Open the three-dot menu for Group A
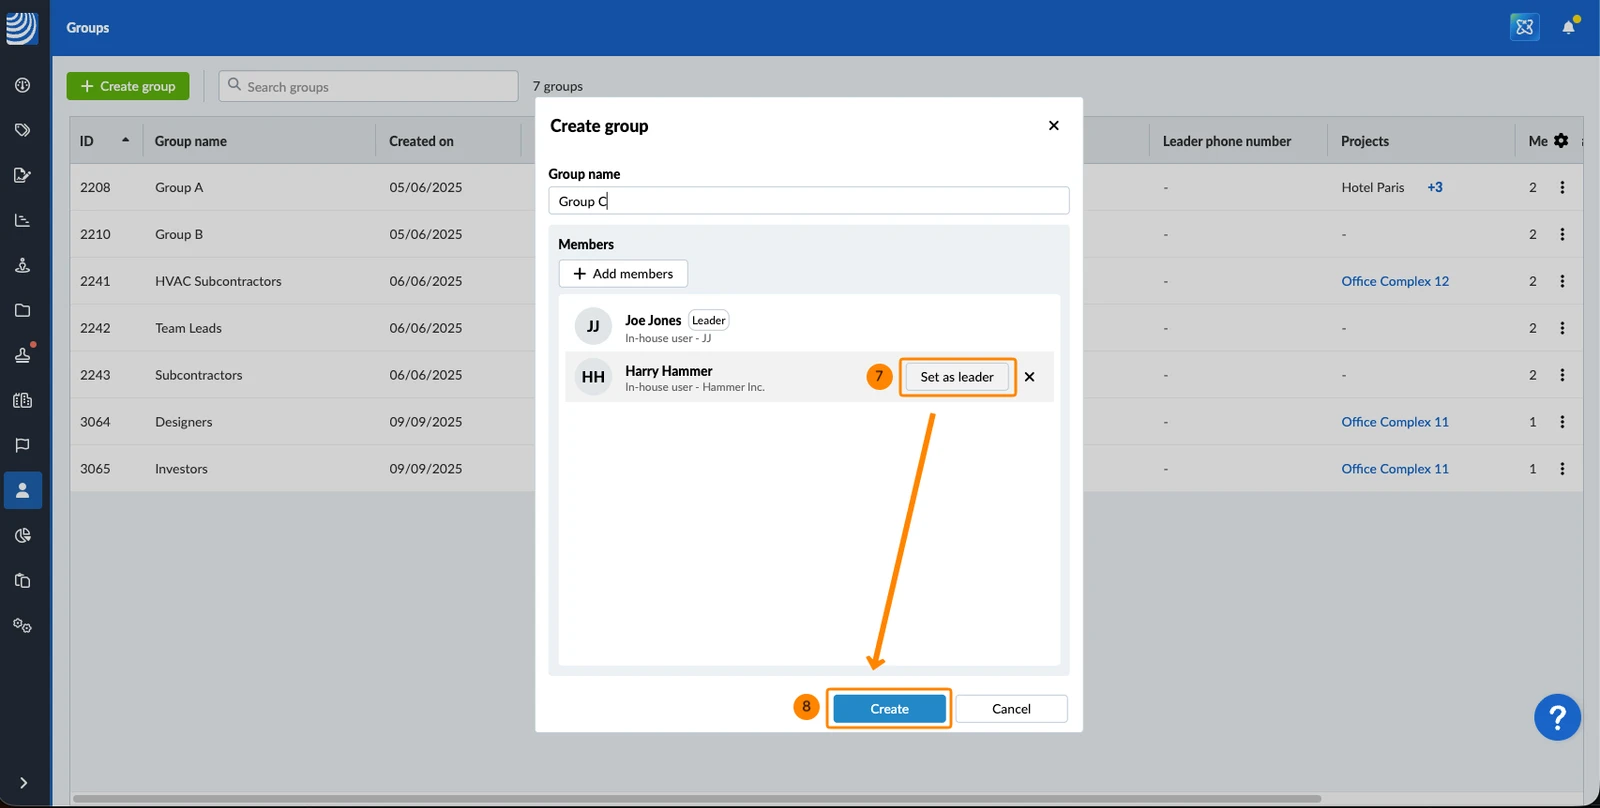This screenshot has width=1600, height=808. point(1562,187)
